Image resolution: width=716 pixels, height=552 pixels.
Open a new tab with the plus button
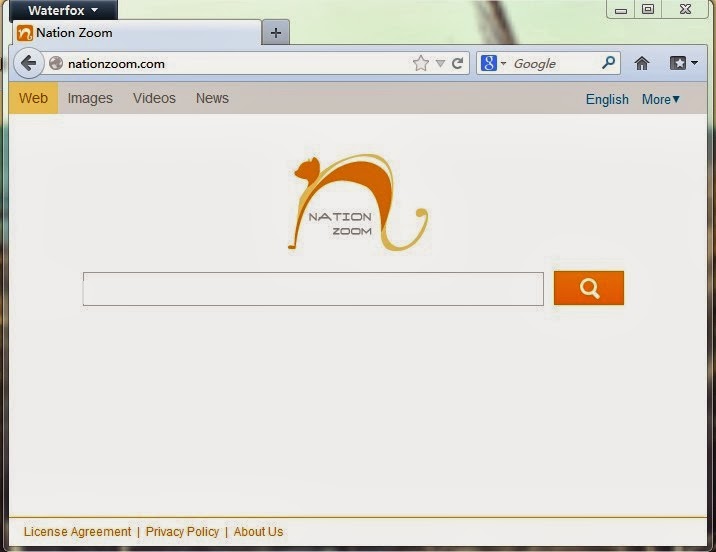pos(275,33)
